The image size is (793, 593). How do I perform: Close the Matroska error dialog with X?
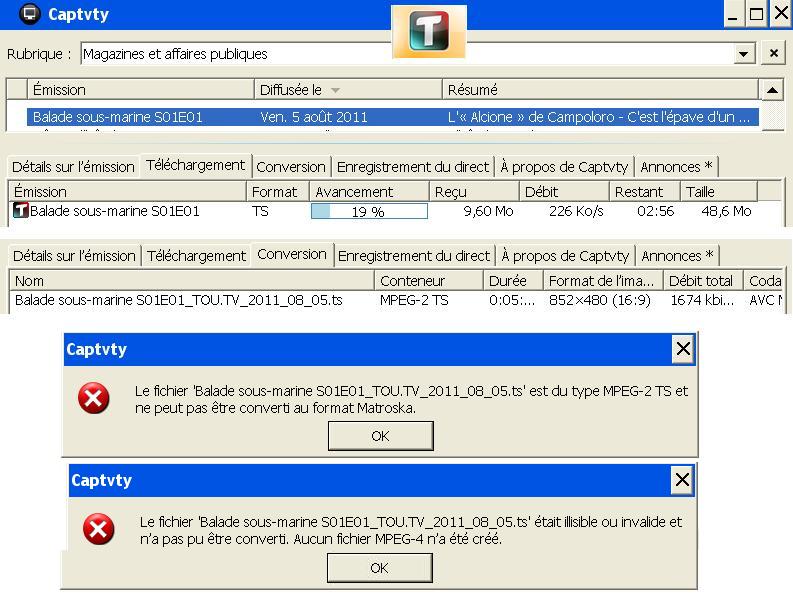pos(682,349)
